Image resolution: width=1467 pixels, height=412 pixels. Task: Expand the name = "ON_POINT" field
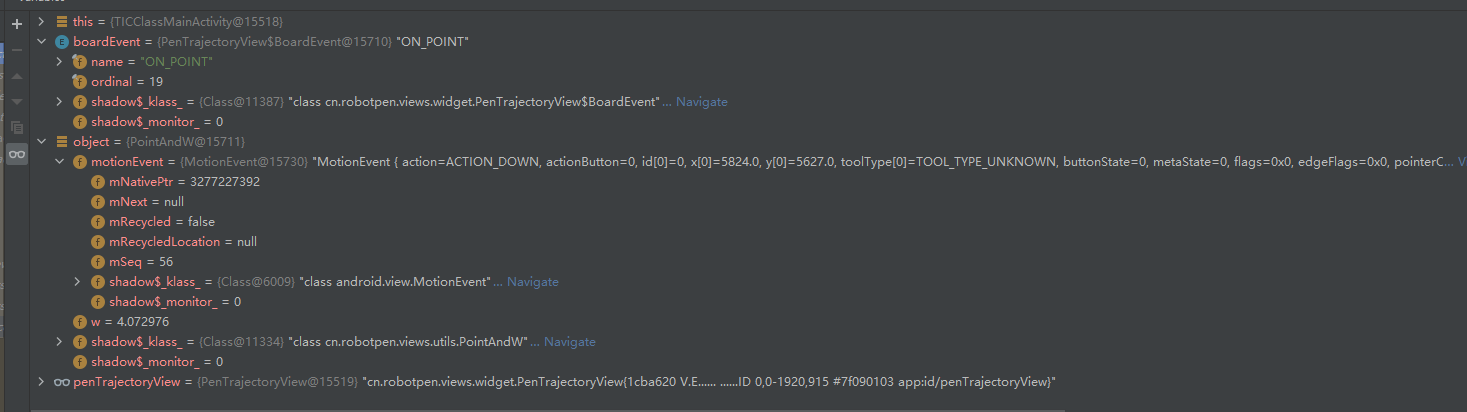click(x=59, y=62)
